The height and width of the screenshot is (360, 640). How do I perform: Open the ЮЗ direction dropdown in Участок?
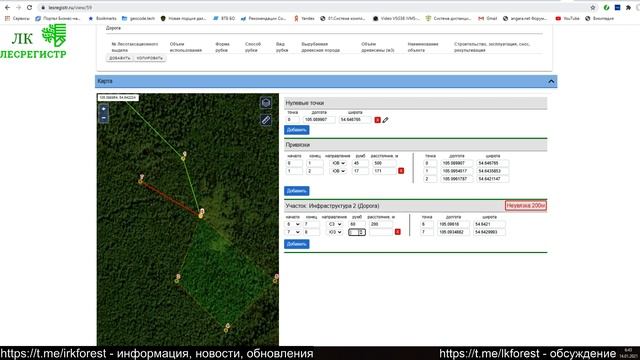click(335, 232)
